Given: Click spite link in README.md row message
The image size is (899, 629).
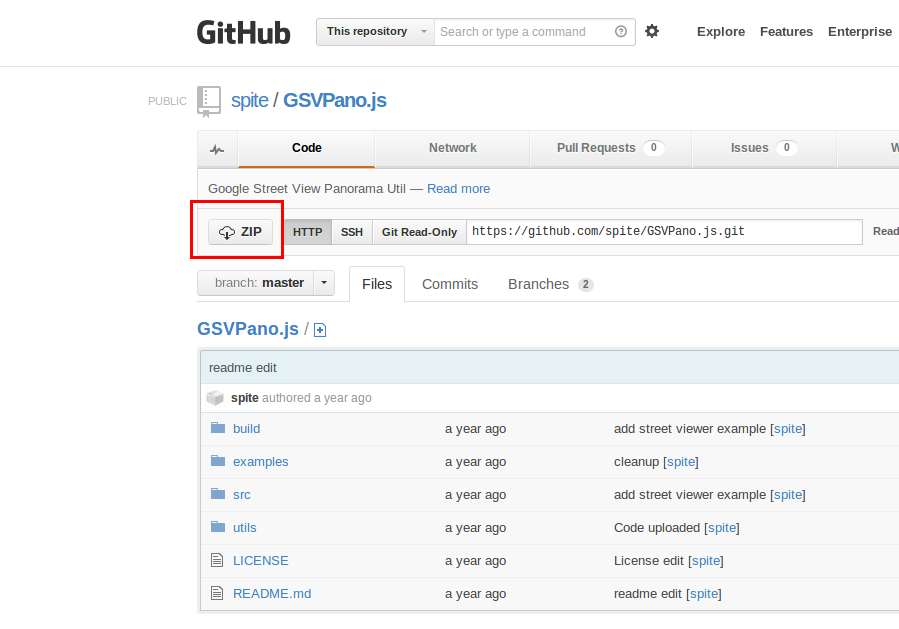Looking at the screenshot, I should pos(703,593).
